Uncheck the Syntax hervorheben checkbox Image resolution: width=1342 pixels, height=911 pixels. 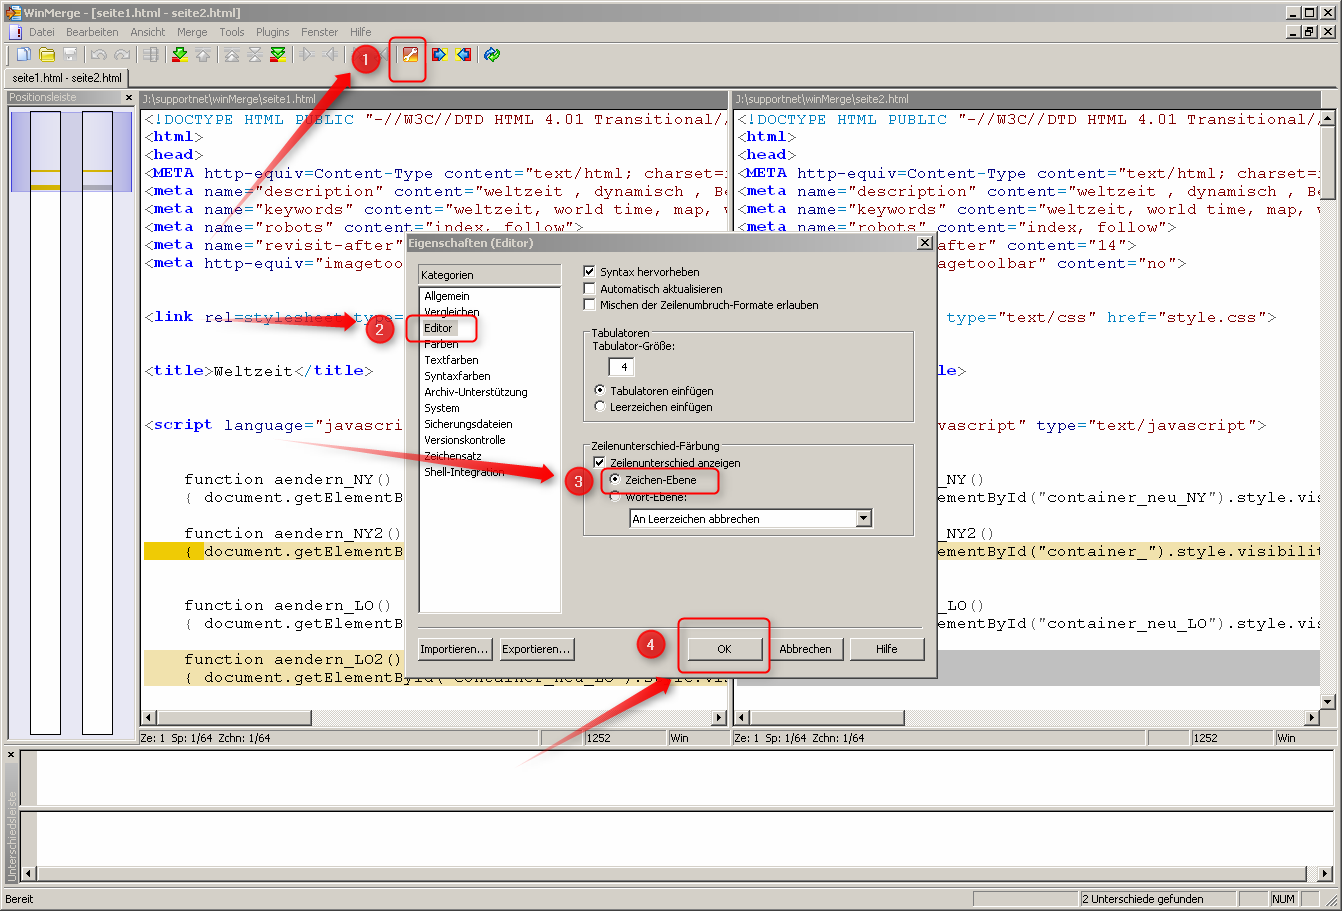[x=590, y=271]
